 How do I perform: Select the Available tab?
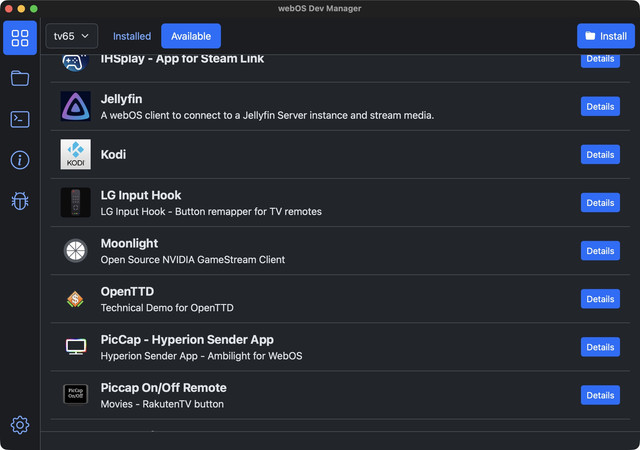191,36
